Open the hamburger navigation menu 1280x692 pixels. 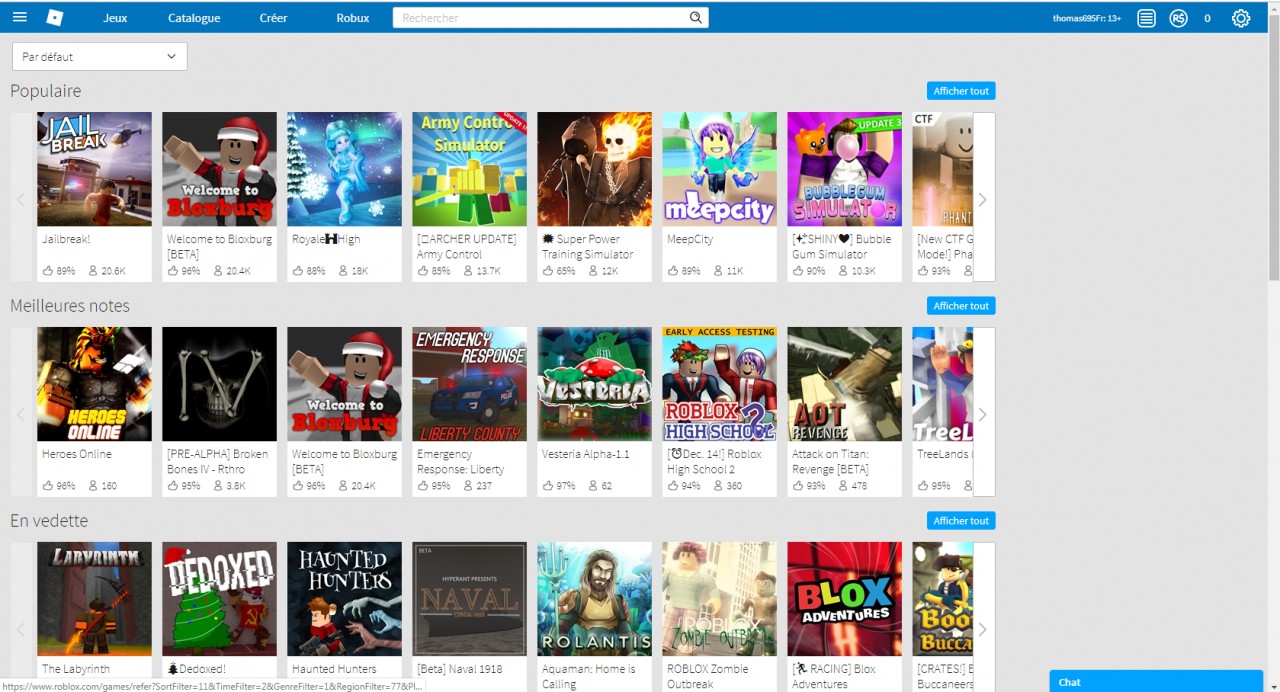coord(20,18)
